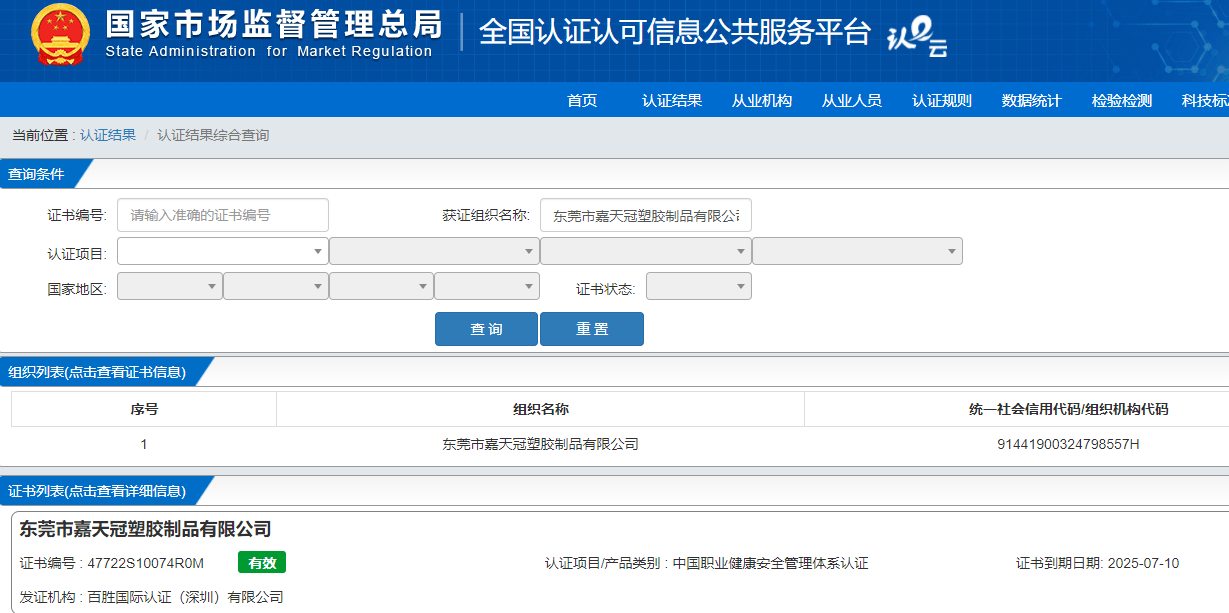Select 认证规则 from the nav bar
Viewport: 1229px width, 613px height.
942,100
